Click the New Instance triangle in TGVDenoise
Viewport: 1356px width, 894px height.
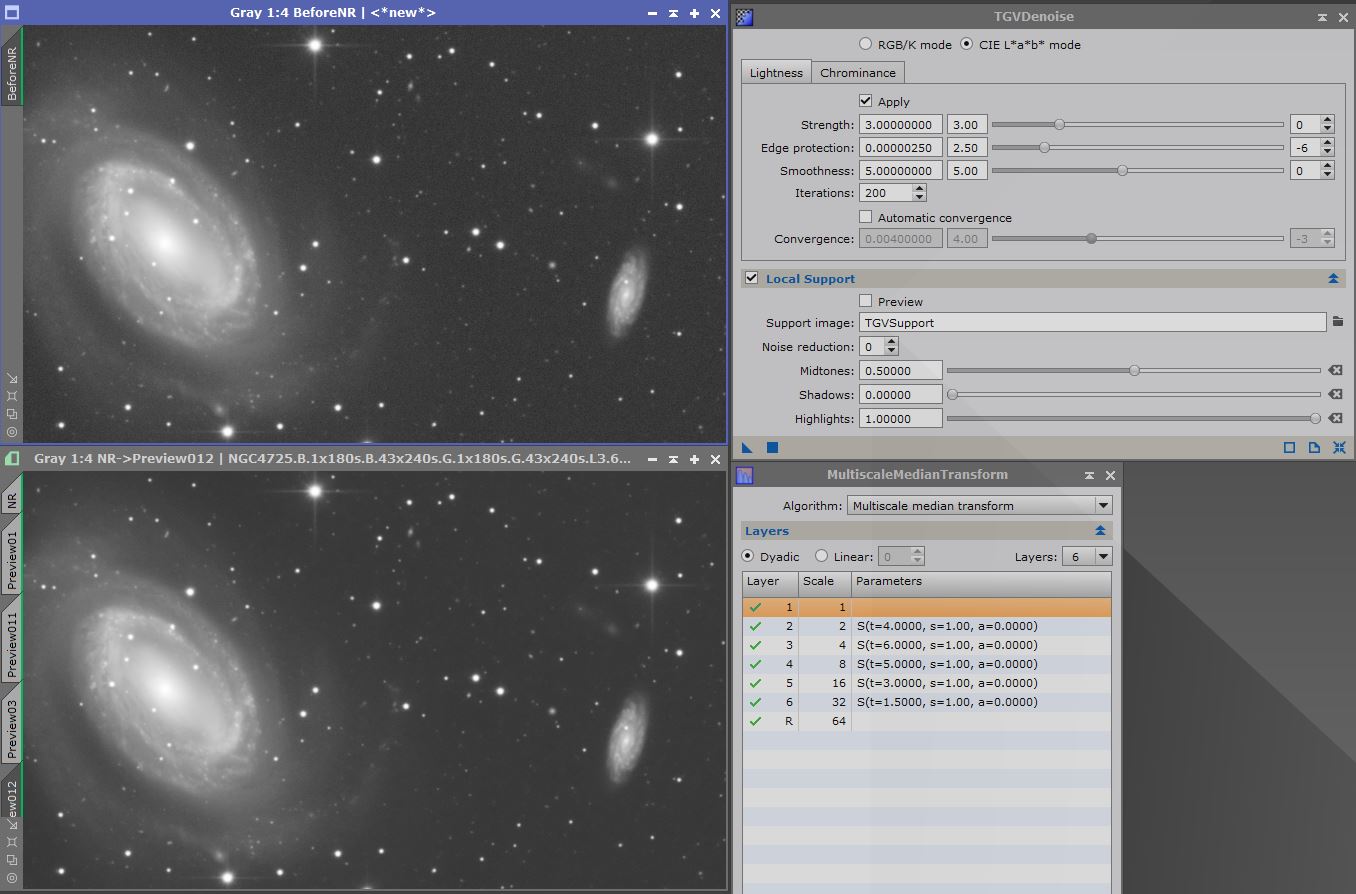747,447
